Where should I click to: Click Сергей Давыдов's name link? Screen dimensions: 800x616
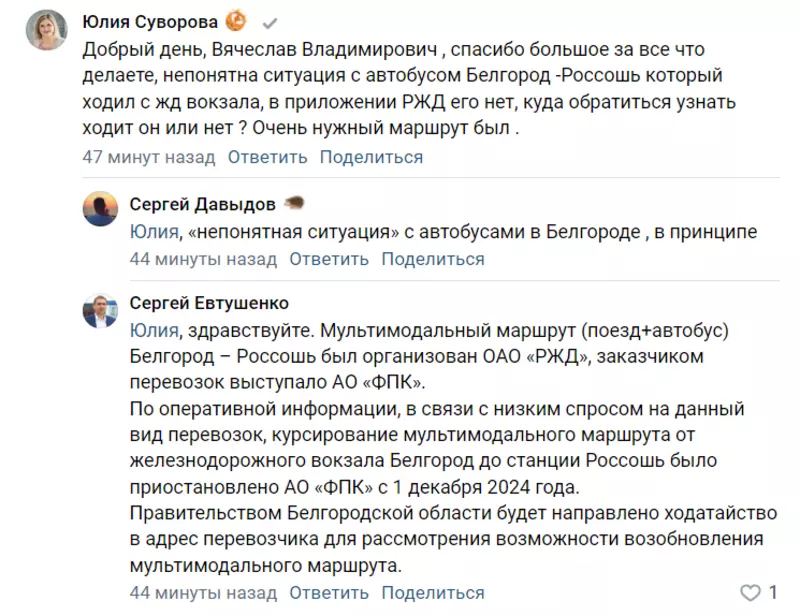pyautogui.click(x=203, y=204)
